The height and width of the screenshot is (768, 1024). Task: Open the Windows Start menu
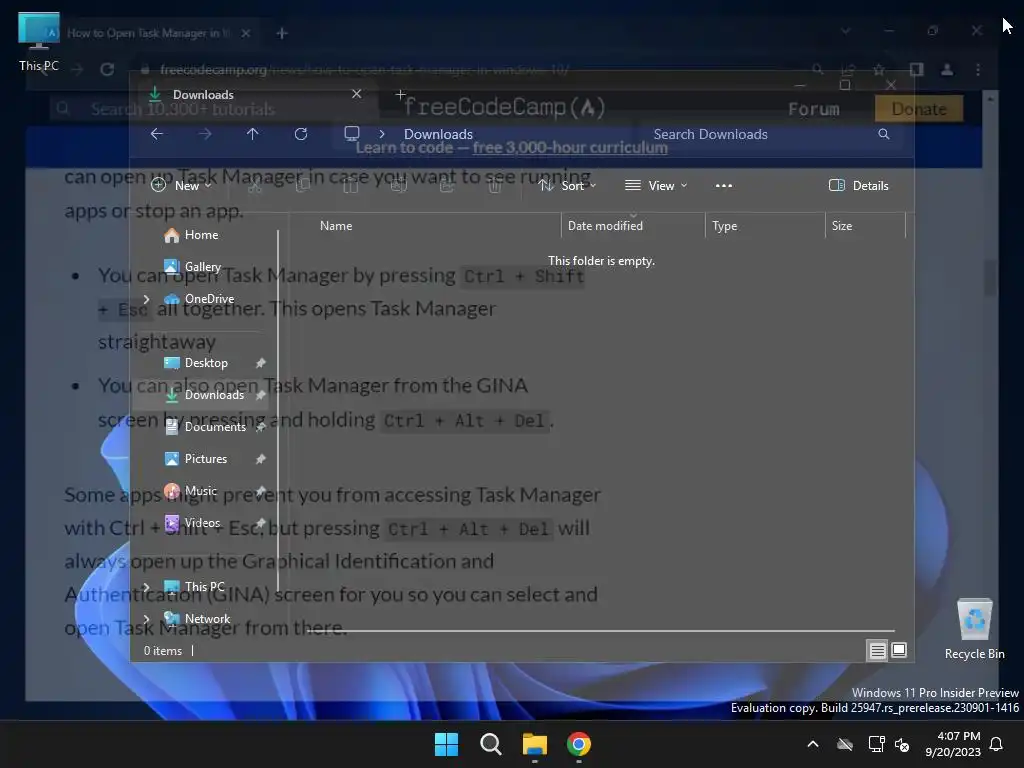[x=447, y=744]
